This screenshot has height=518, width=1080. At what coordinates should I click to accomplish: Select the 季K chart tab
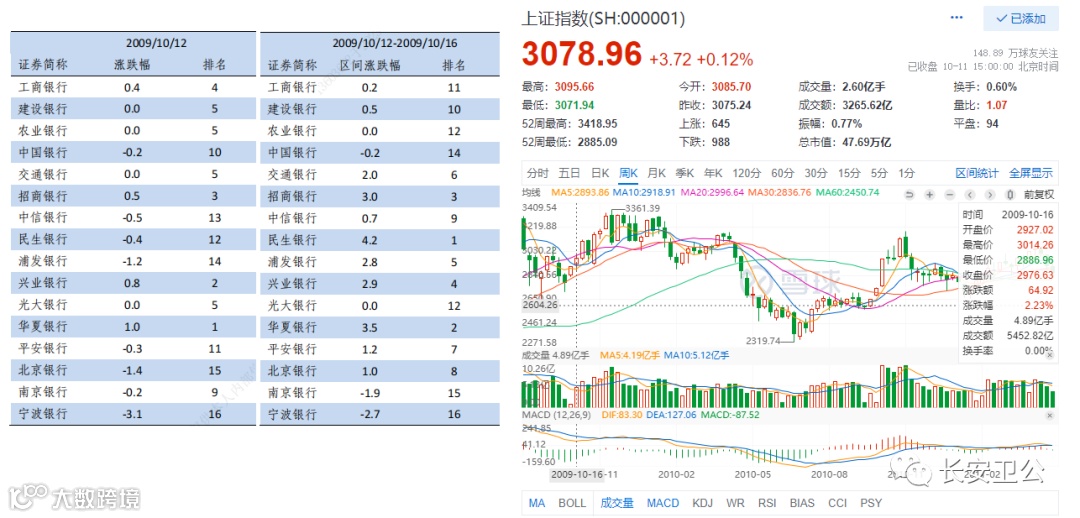pyautogui.click(x=684, y=173)
